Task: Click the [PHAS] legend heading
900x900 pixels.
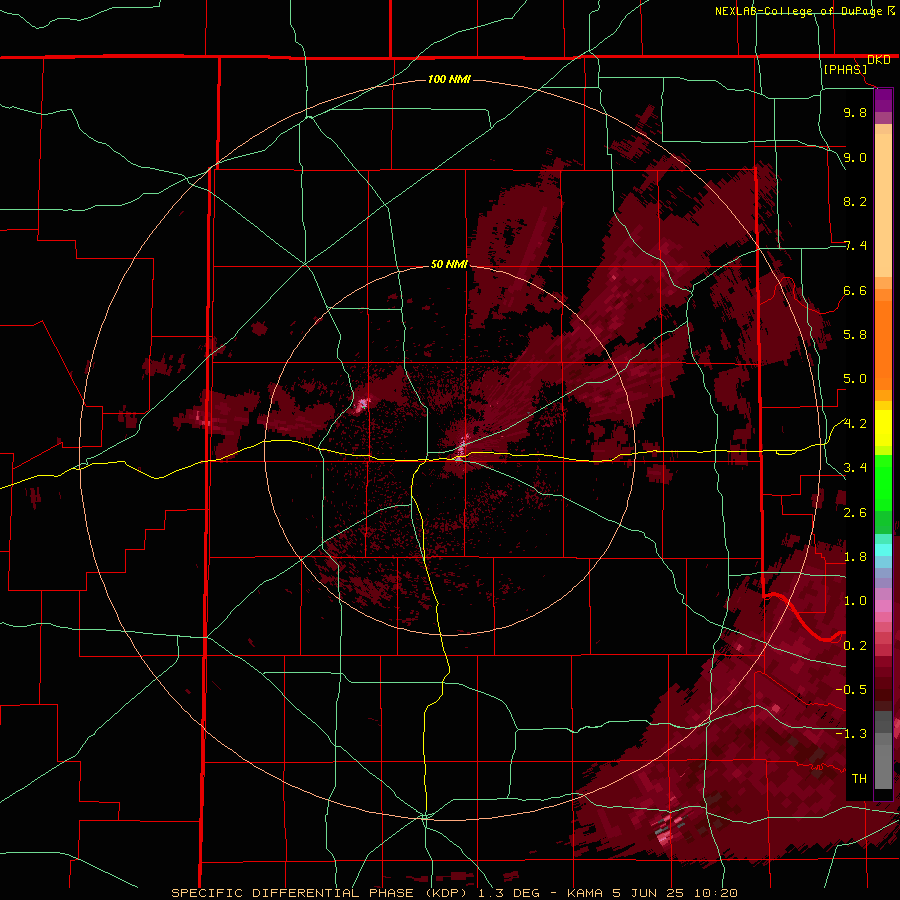Action: coord(845,69)
